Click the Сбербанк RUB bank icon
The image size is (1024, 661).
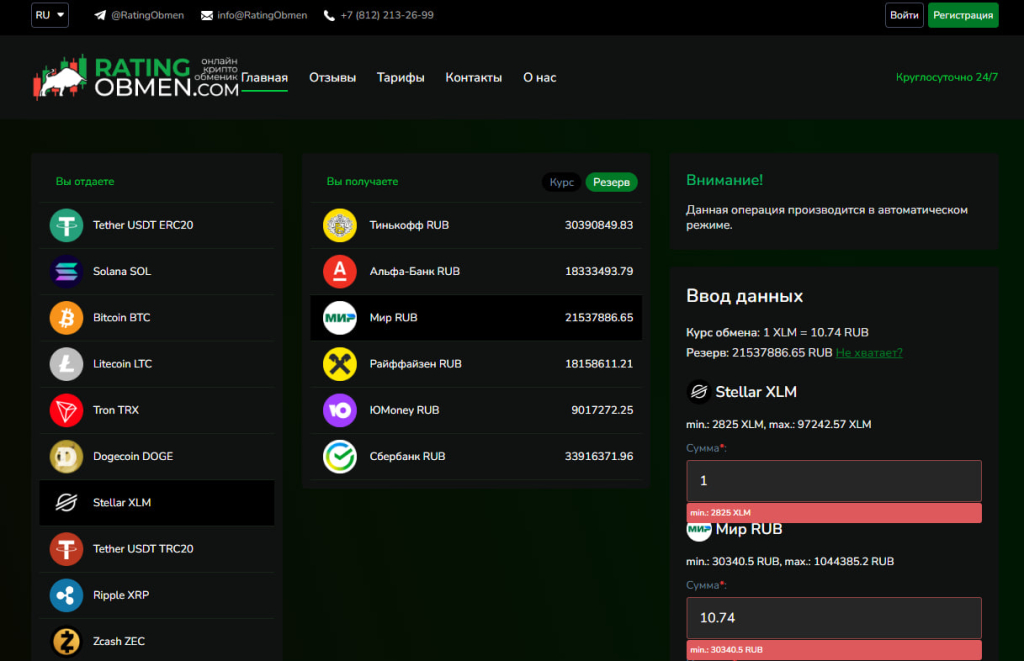[340, 457]
